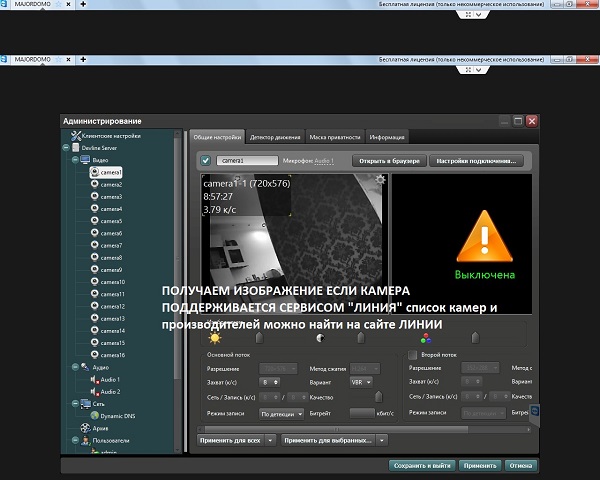Click the Архив film reel icon
This screenshot has height=480, width=600.
click(84, 427)
